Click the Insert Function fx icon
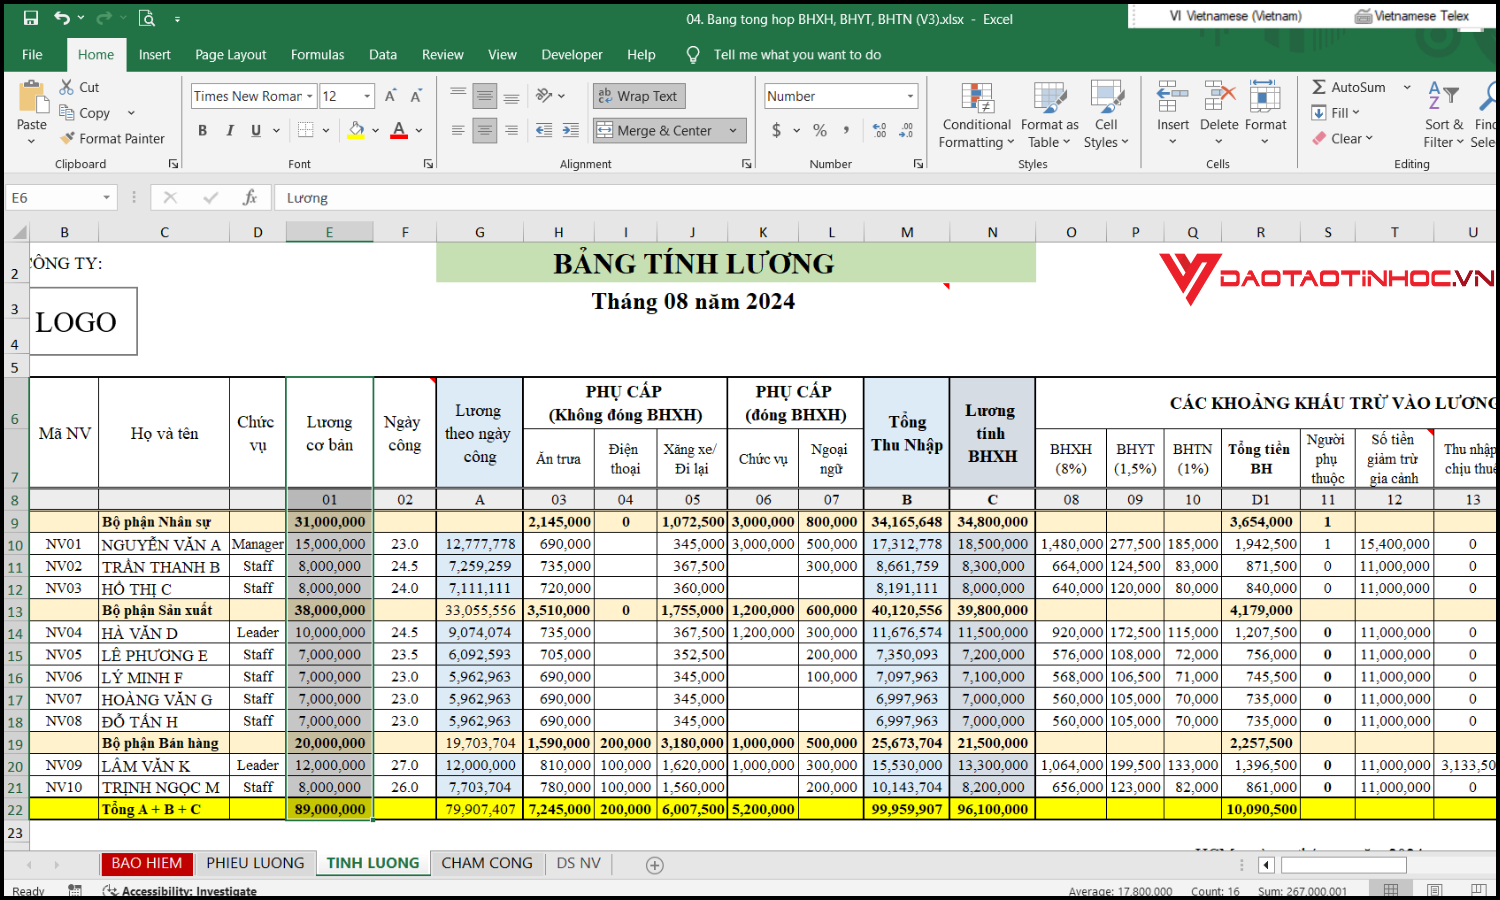Image resolution: width=1500 pixels, height=900 pixels. pos(250,198)
